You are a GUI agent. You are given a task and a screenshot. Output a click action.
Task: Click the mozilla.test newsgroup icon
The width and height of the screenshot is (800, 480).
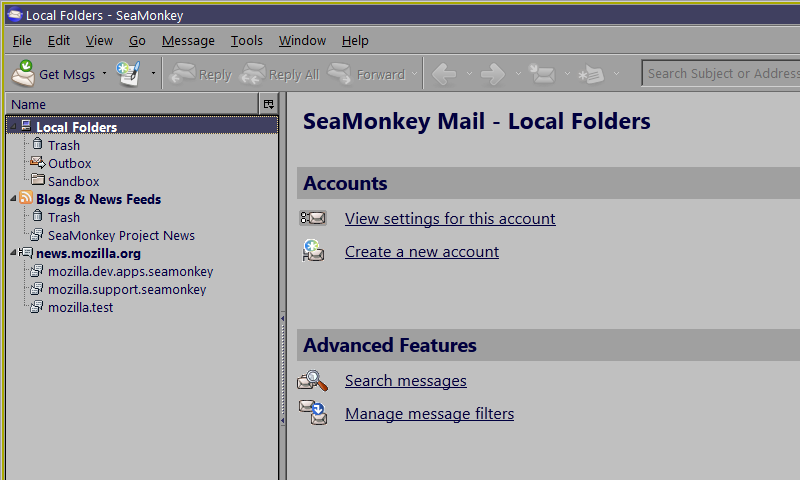coord(36,307)
